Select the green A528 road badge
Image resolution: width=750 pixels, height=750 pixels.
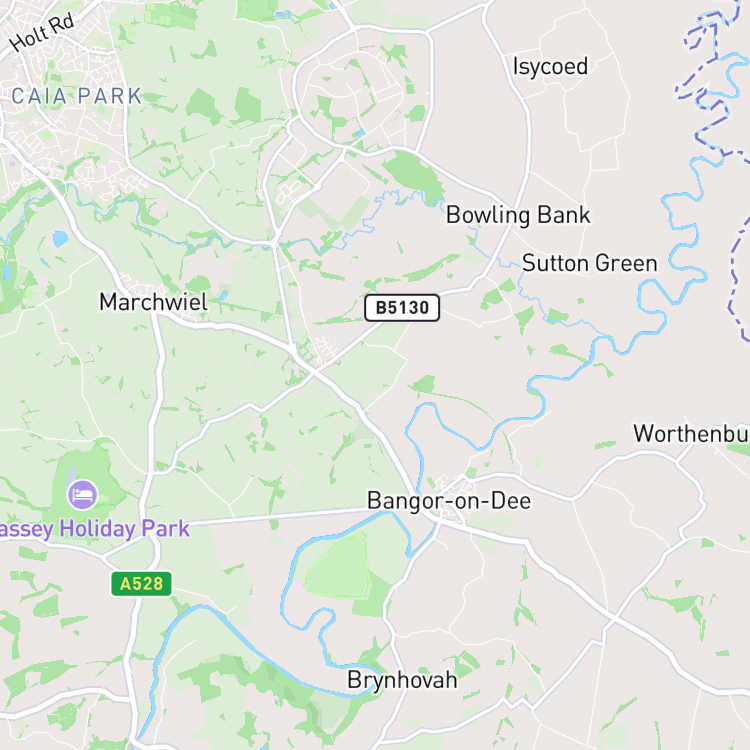(x=141, y=584)
